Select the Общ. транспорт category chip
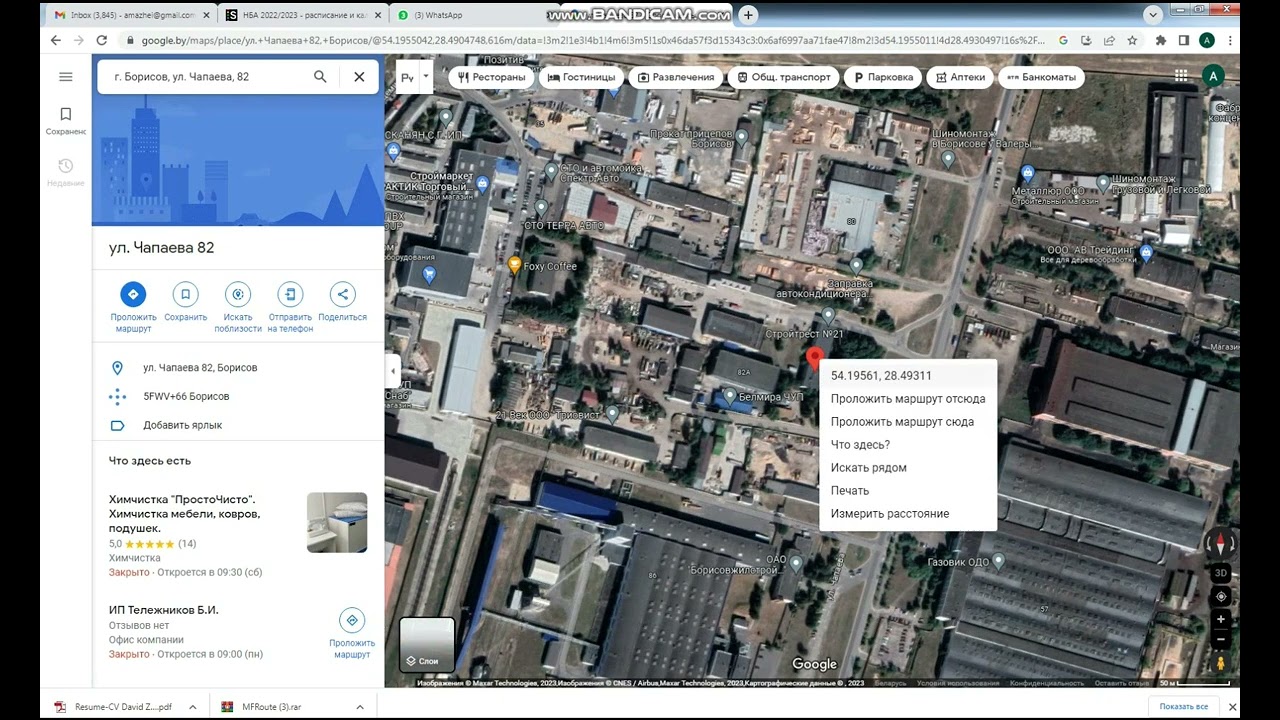 [784, 77]
